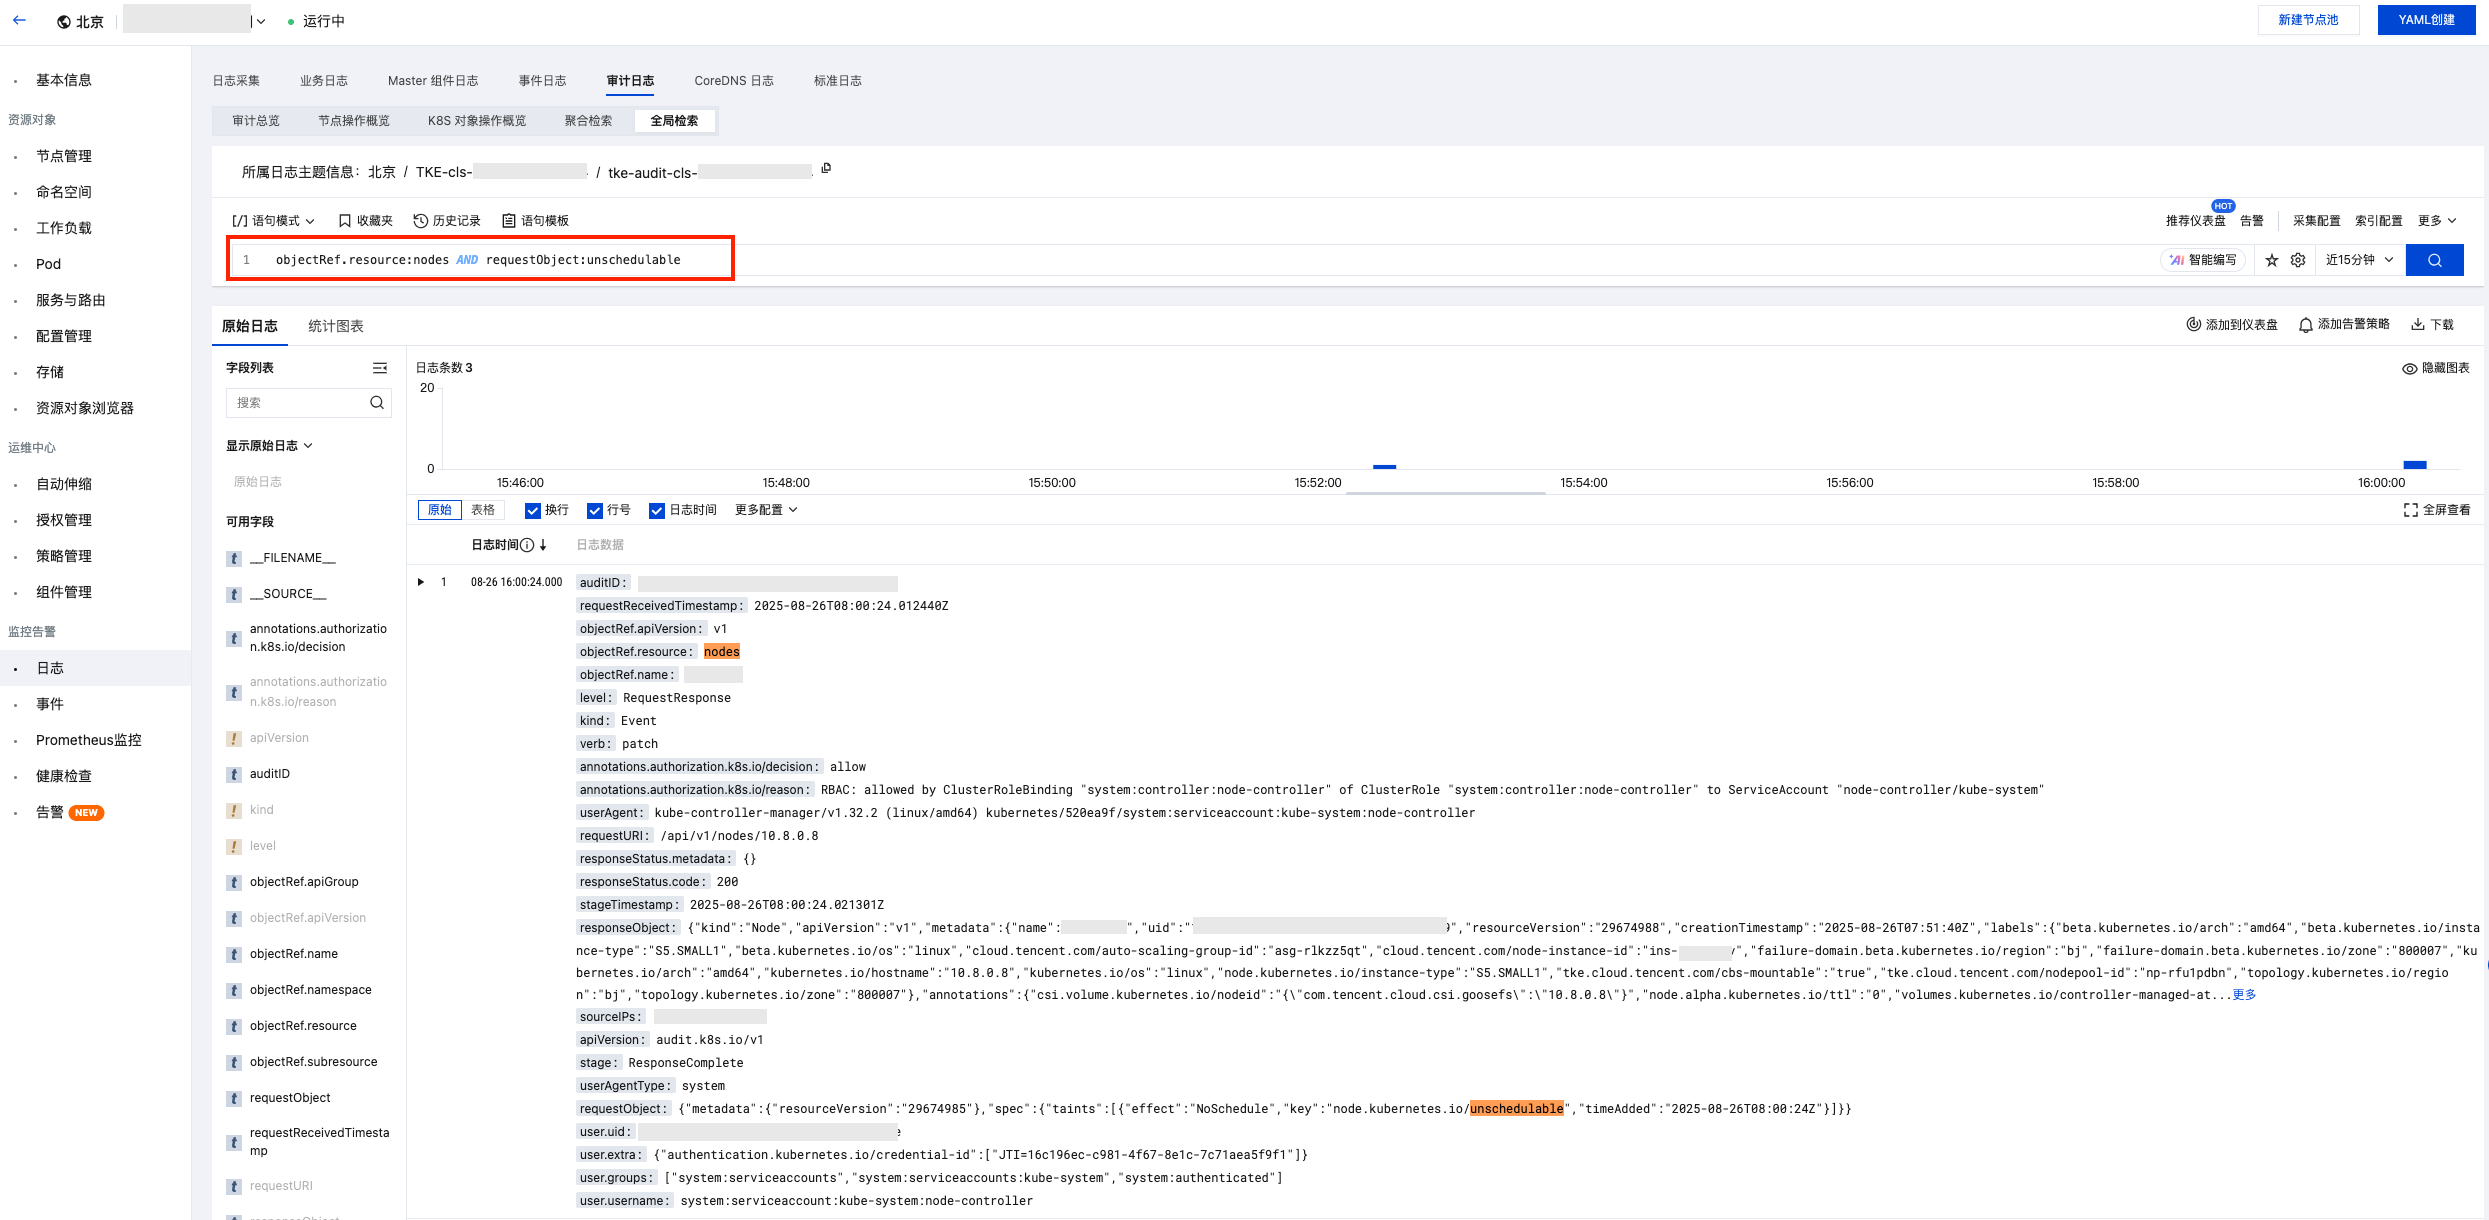Click the YAML创建 button
This screenshot has width=2489, height=1220.
coord(2426,20)
